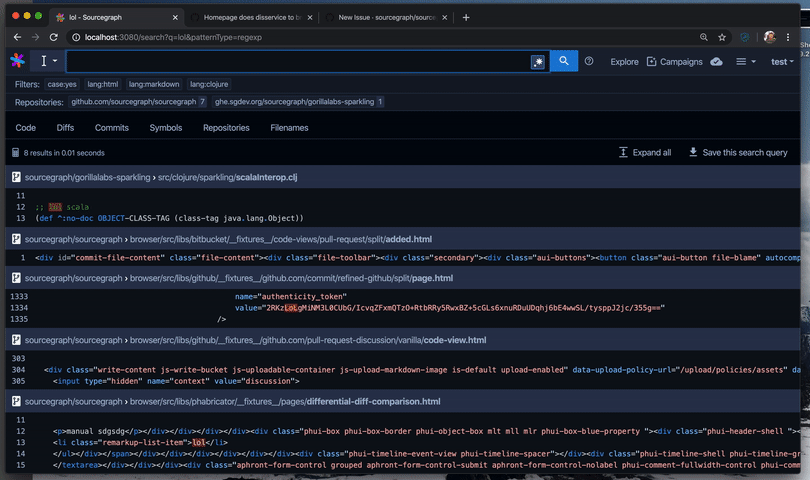Filter by gorillalabs-sparkling repository chip
Viewport: 810px width, 480px height.
coord(299,102)
